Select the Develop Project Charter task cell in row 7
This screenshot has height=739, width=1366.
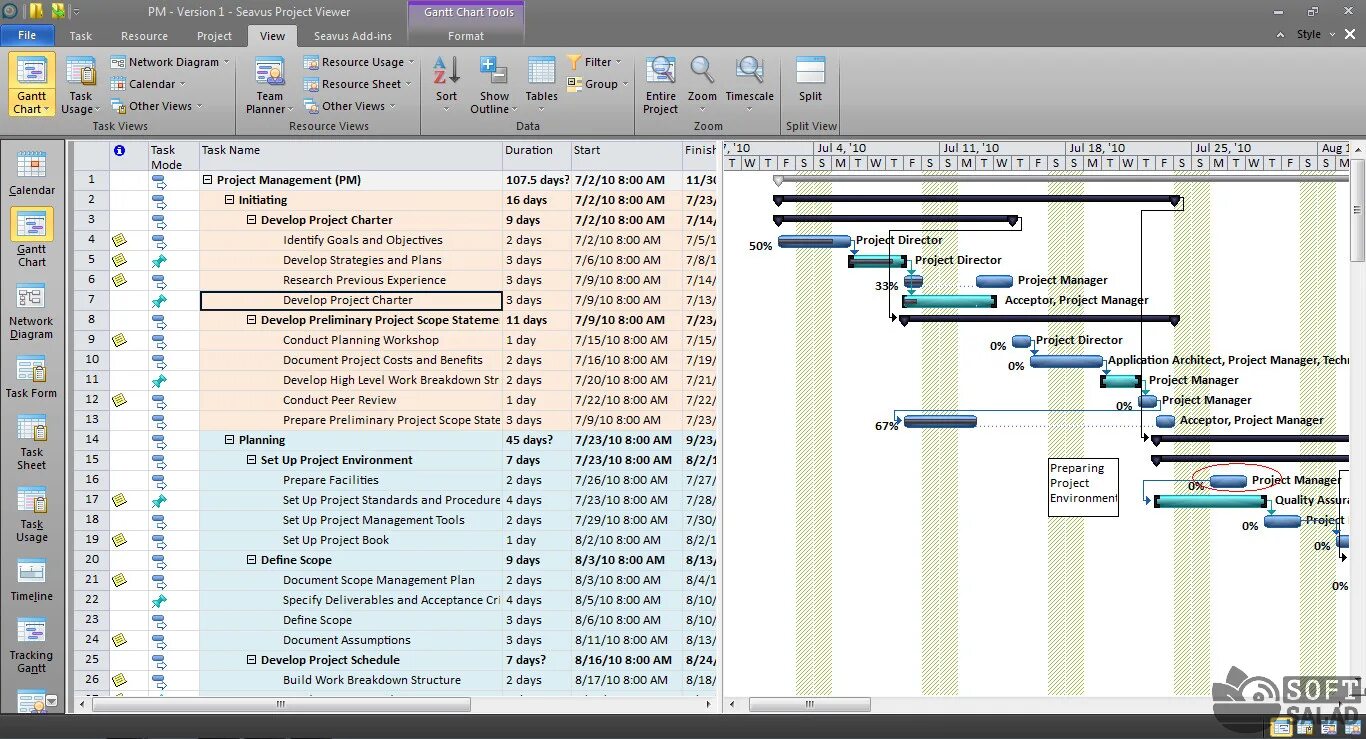click(351, 300)
